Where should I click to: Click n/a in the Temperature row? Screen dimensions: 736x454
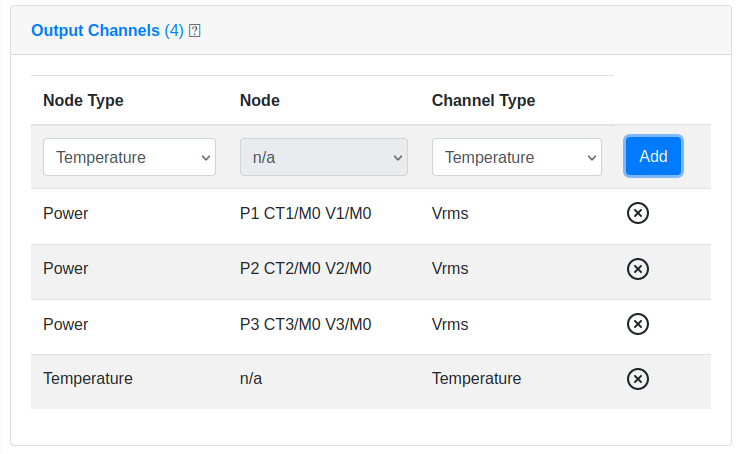coord(251,378)
